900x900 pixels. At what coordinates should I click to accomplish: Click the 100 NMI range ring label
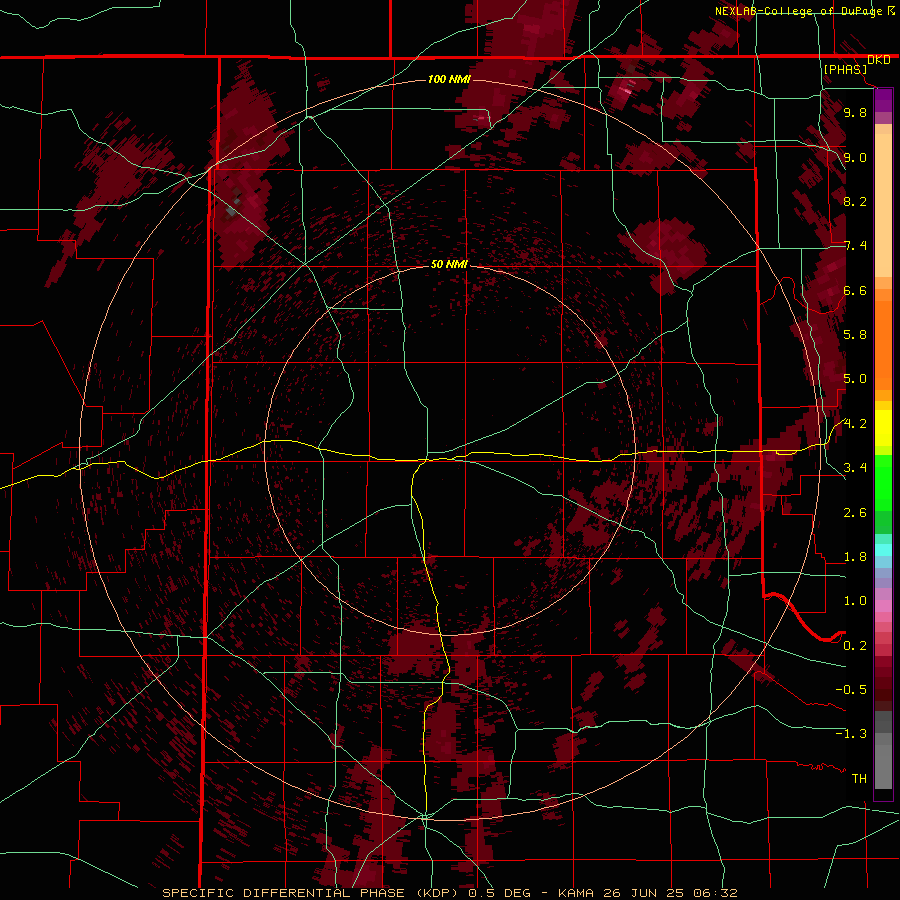click(x=449, y=79)
